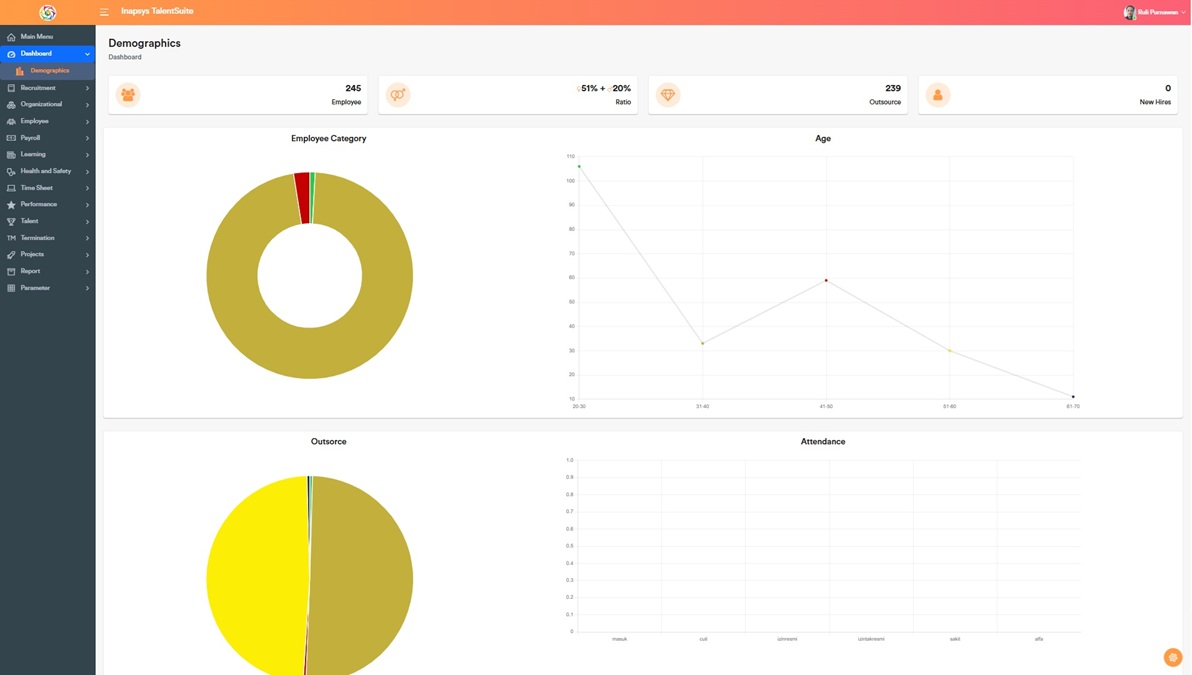Click the Time Sheet laptop icon

[11, 188]
